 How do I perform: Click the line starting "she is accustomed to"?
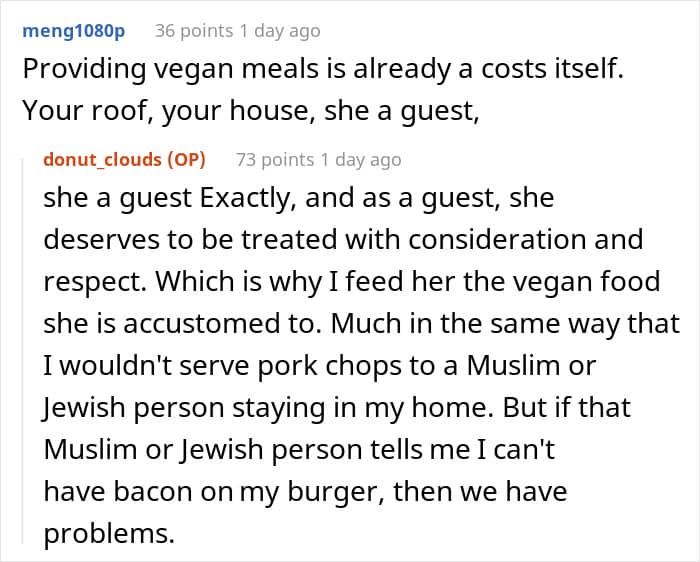coord(361,324)
